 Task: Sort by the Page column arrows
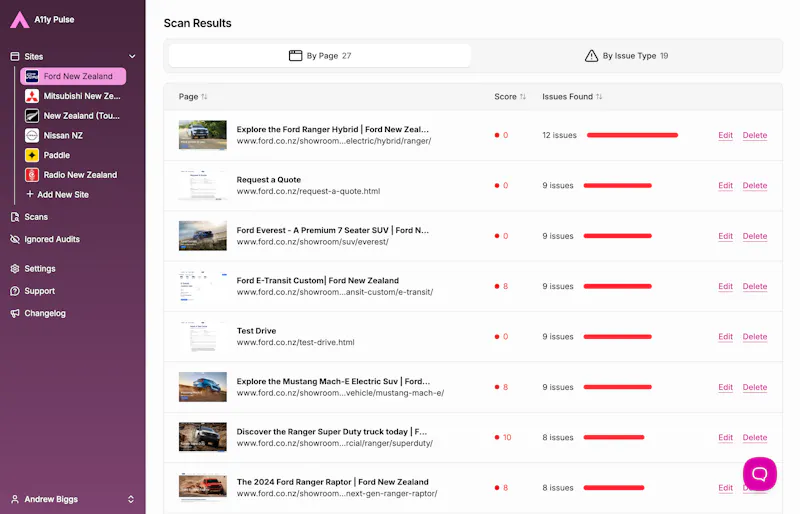(204, 96)
